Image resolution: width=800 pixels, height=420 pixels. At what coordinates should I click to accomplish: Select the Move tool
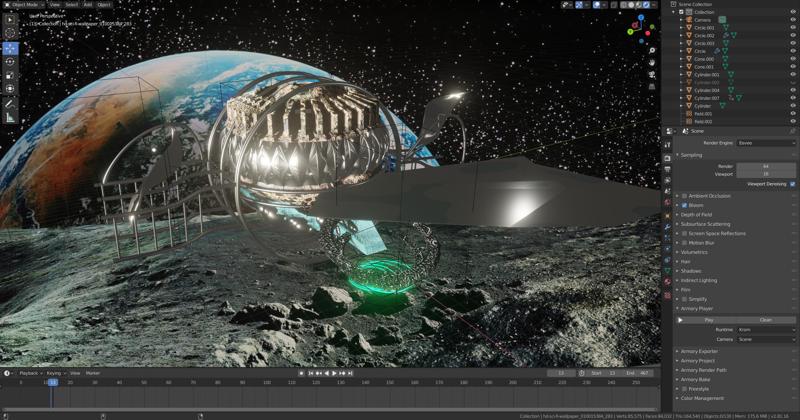click(10, 48)
